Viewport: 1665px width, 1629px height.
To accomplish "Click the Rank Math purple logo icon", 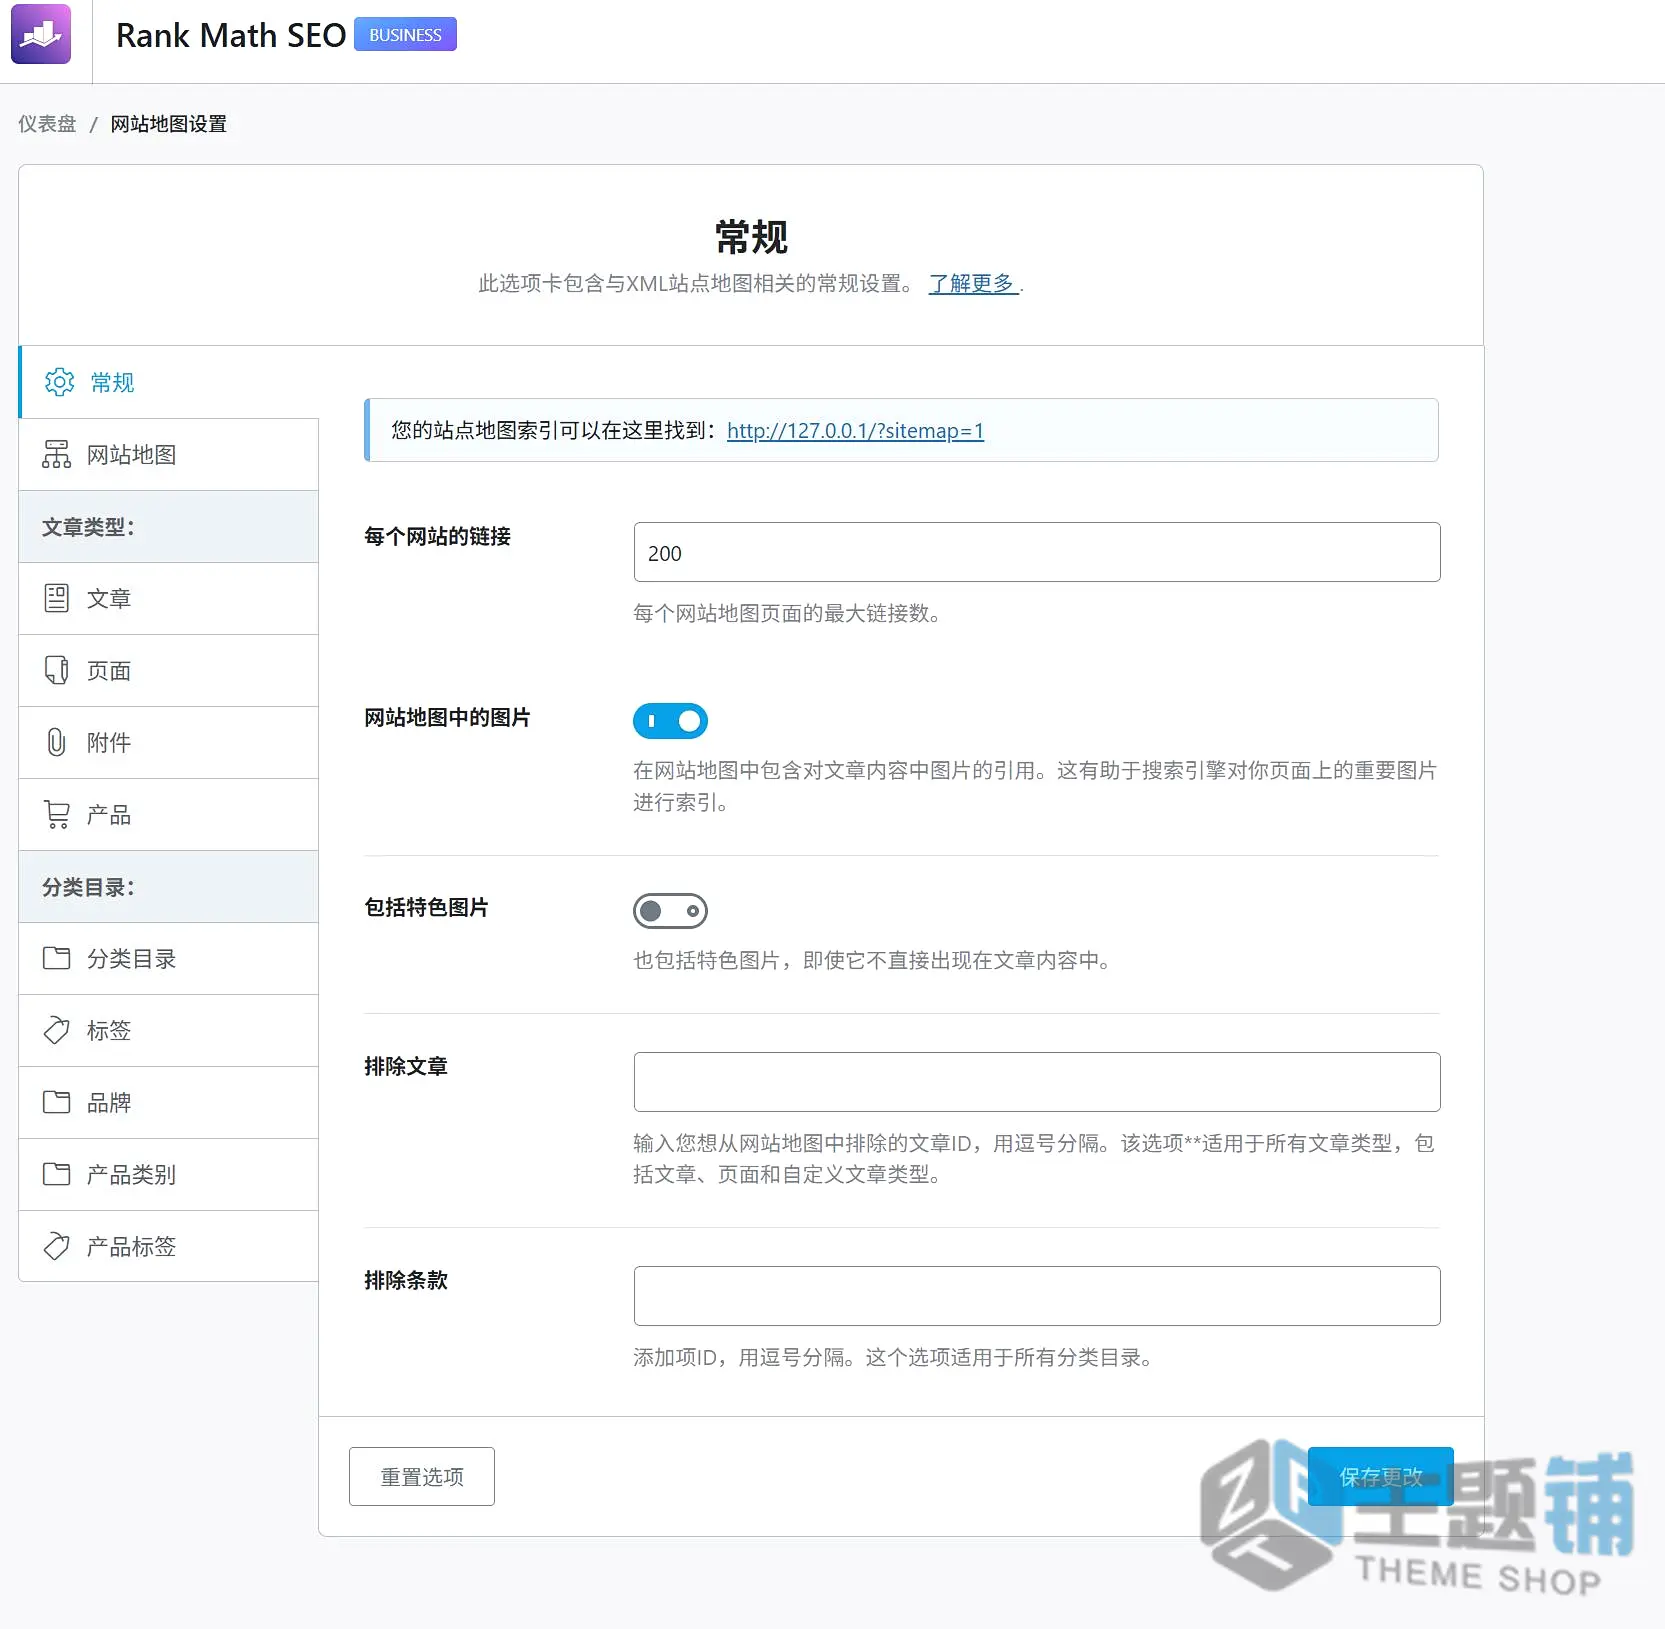I will click(41, 34).
